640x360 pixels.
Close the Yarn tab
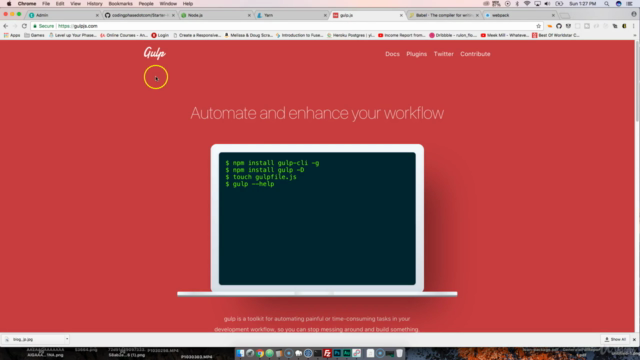(x=325, y=15)
